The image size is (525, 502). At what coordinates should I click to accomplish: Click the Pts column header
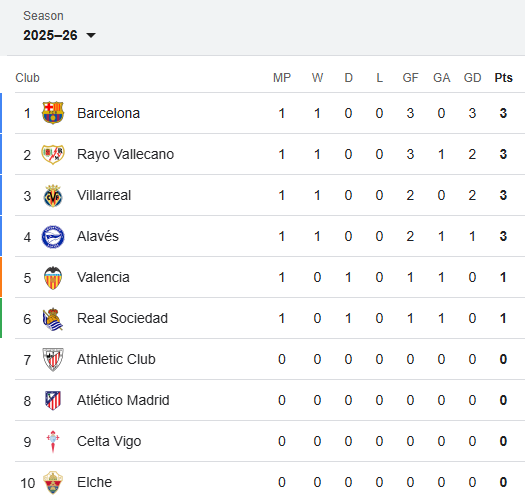[x=503, y=78]
